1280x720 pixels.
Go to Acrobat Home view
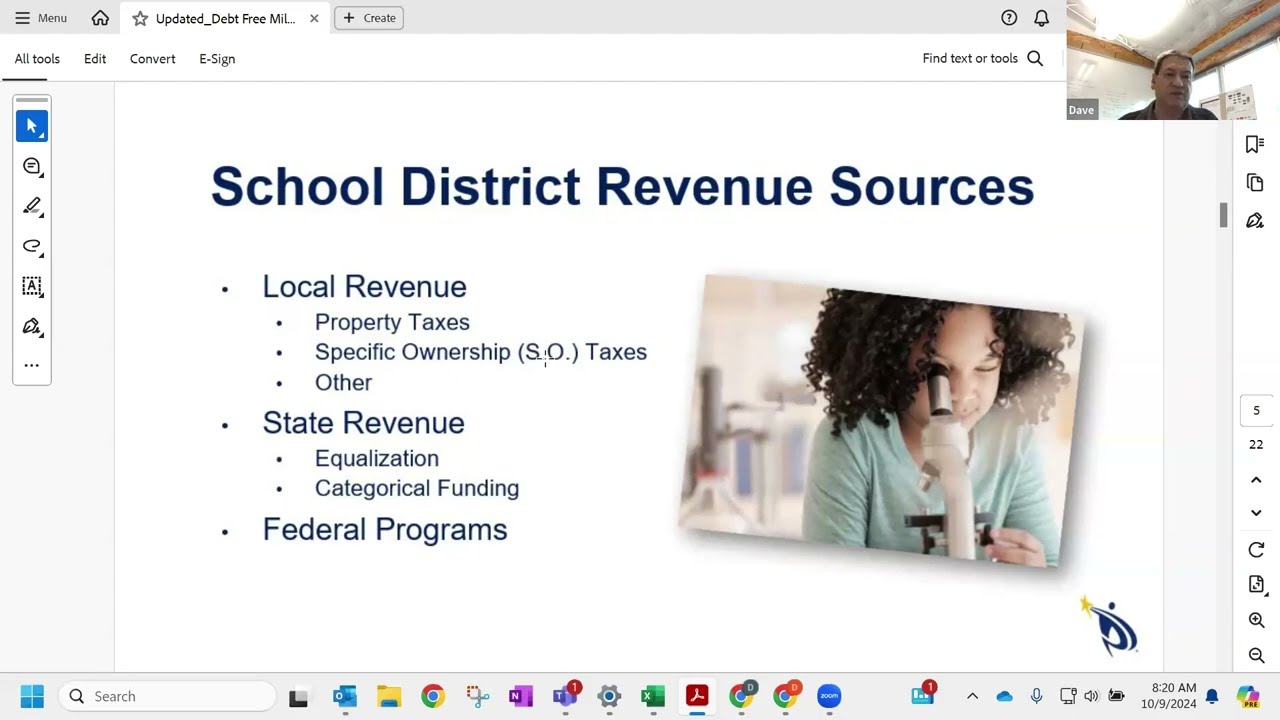pyautogui.click(x=100, y=18)
